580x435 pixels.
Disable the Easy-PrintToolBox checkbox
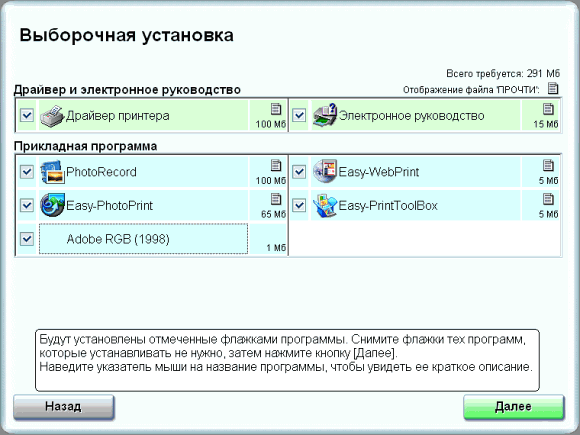click(299, 205)
